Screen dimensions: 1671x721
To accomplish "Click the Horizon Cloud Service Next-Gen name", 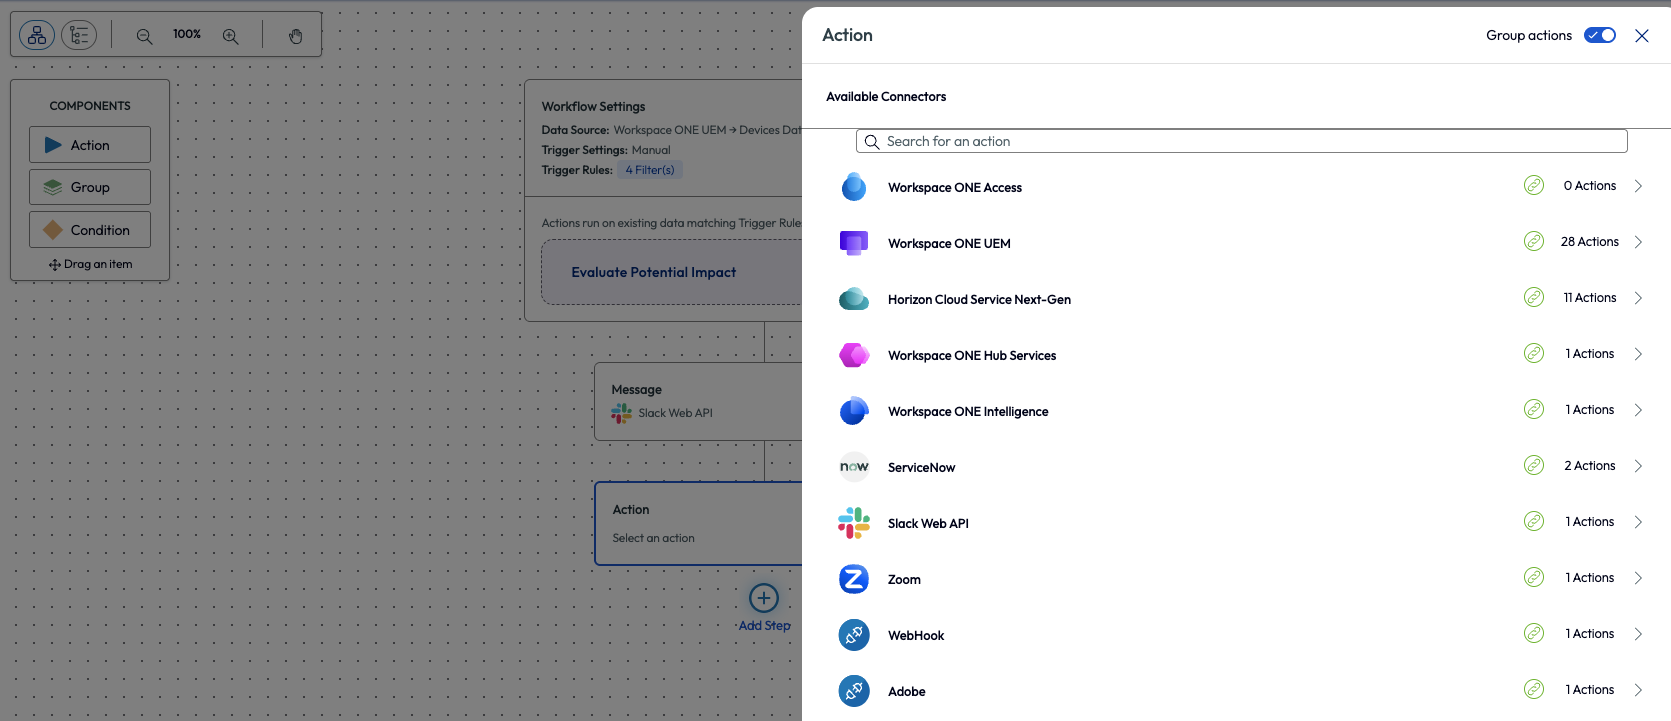I will click(x=979, y=300).
